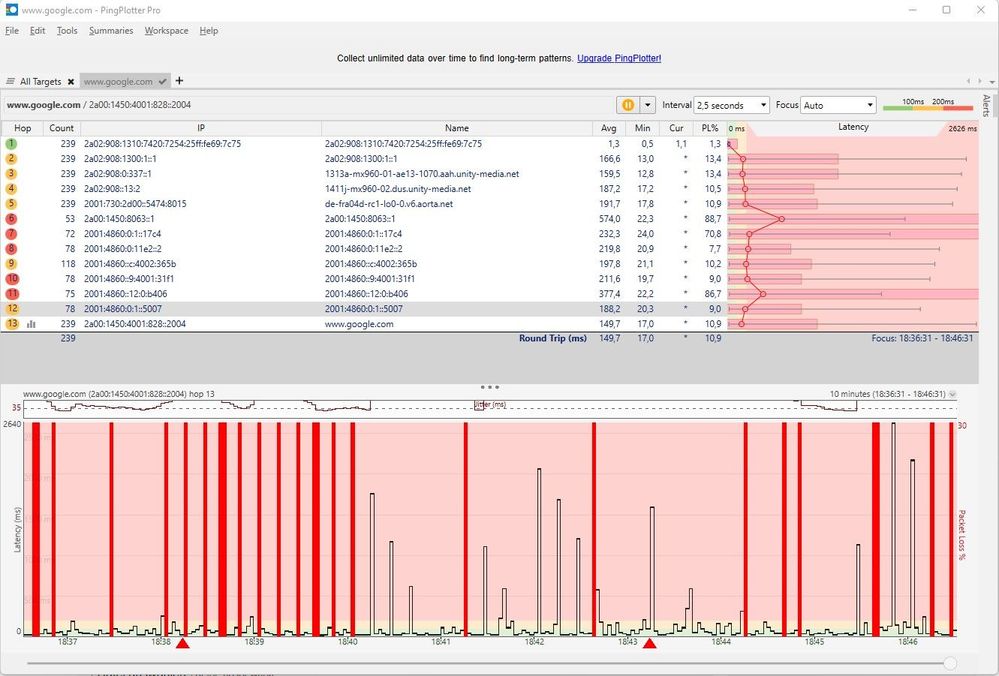Click the checkmark icon on www.google.com tab
The height and width of the screenshot is (676, 999).
pos(162,82)
